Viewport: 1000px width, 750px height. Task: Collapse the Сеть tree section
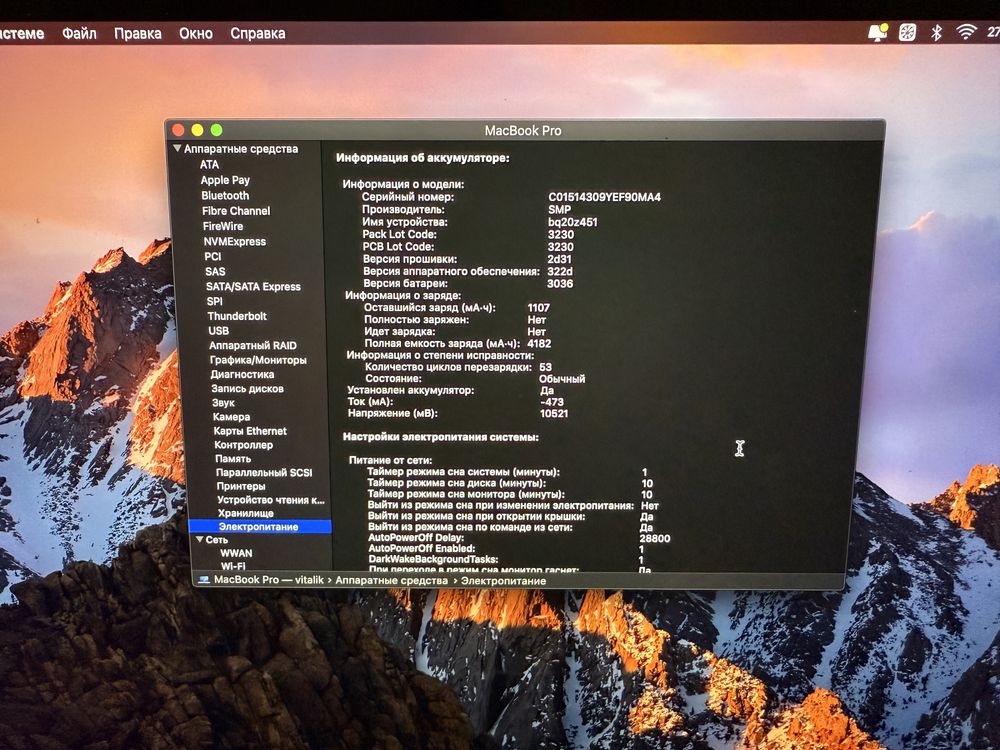[200, 540]
